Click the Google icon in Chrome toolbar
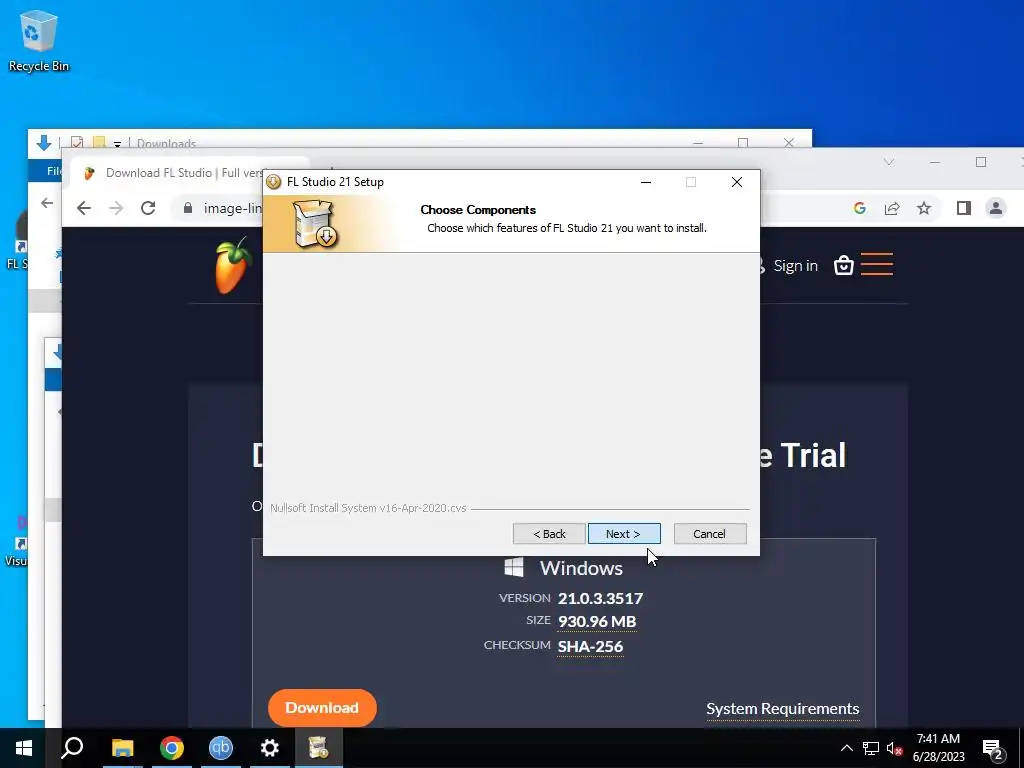This screenshot has height=768, width=1024. pos(859,208)
